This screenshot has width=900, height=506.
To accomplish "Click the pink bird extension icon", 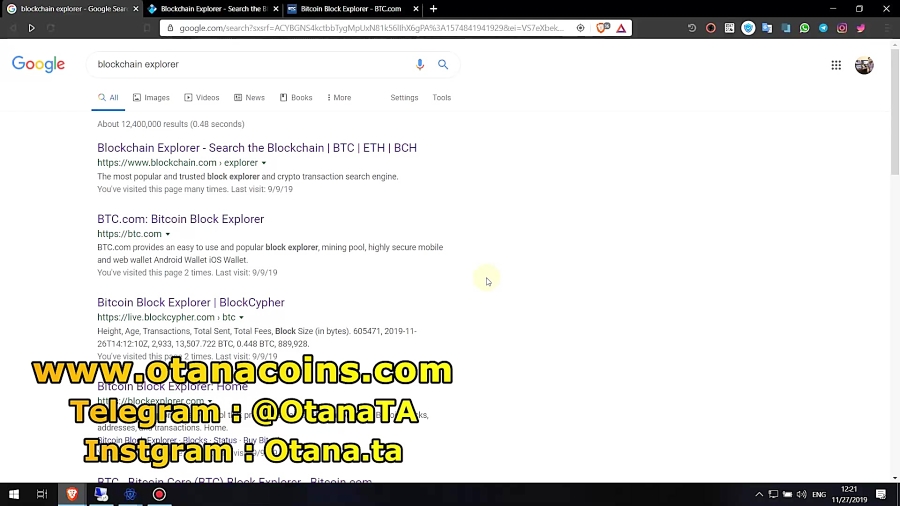I will (x=860, y=28).
